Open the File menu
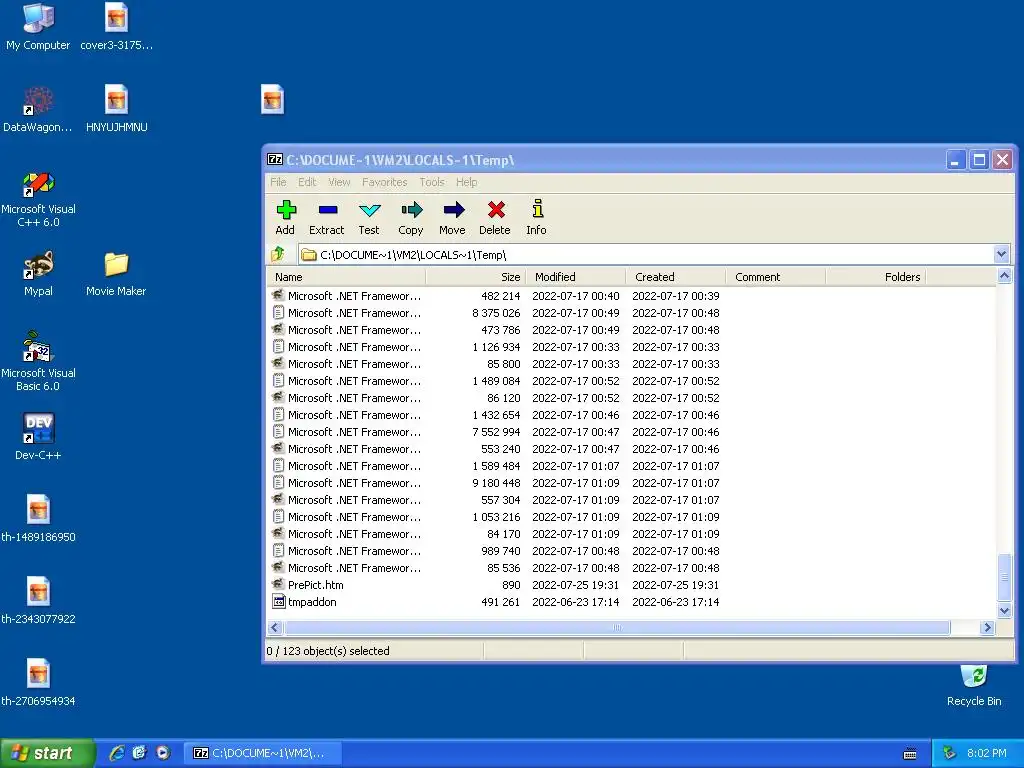Image resolution: width=1024 pixels, height=768 pixels. coord(278,182)
